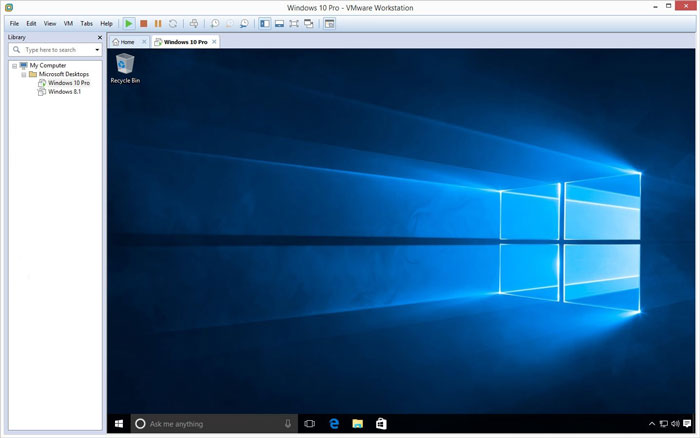
Task: Toggle the library sidebar view button
Action: [264, 23]
